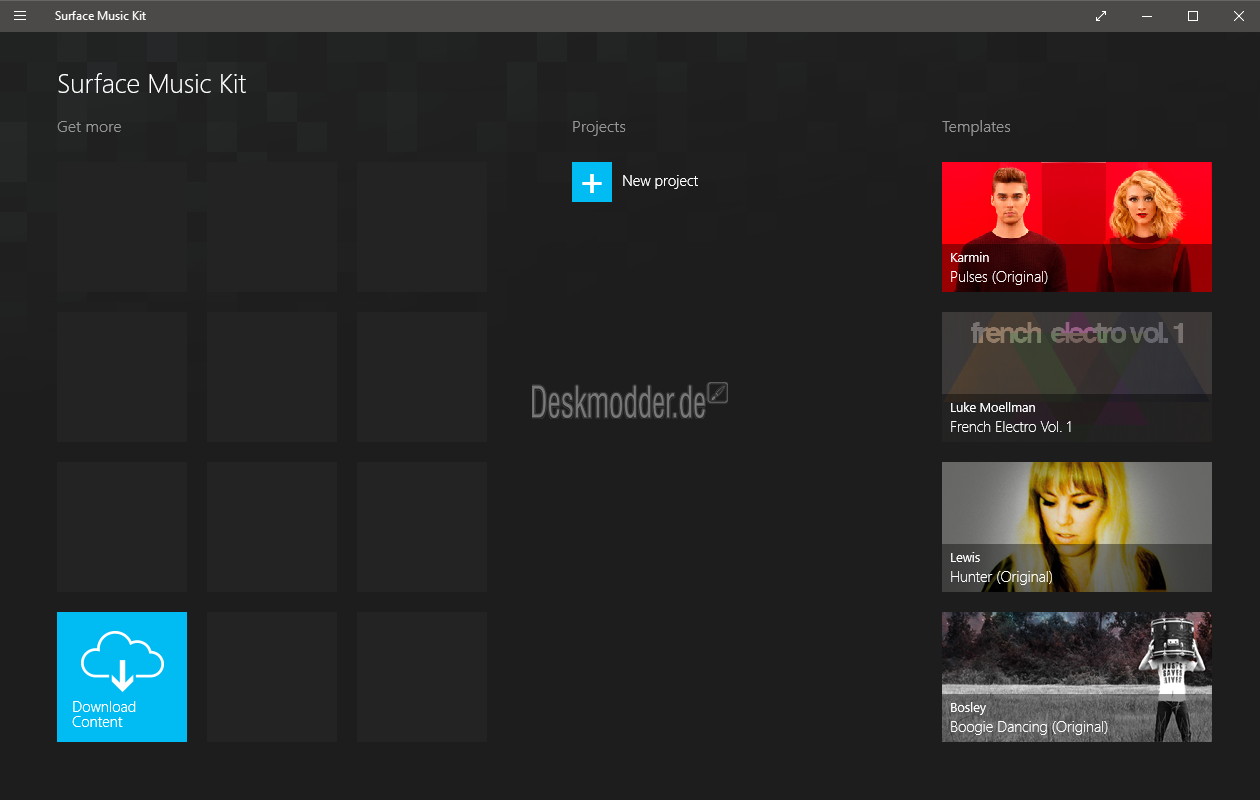Open the hamburger menu in title bar

[x=20, y=16]
